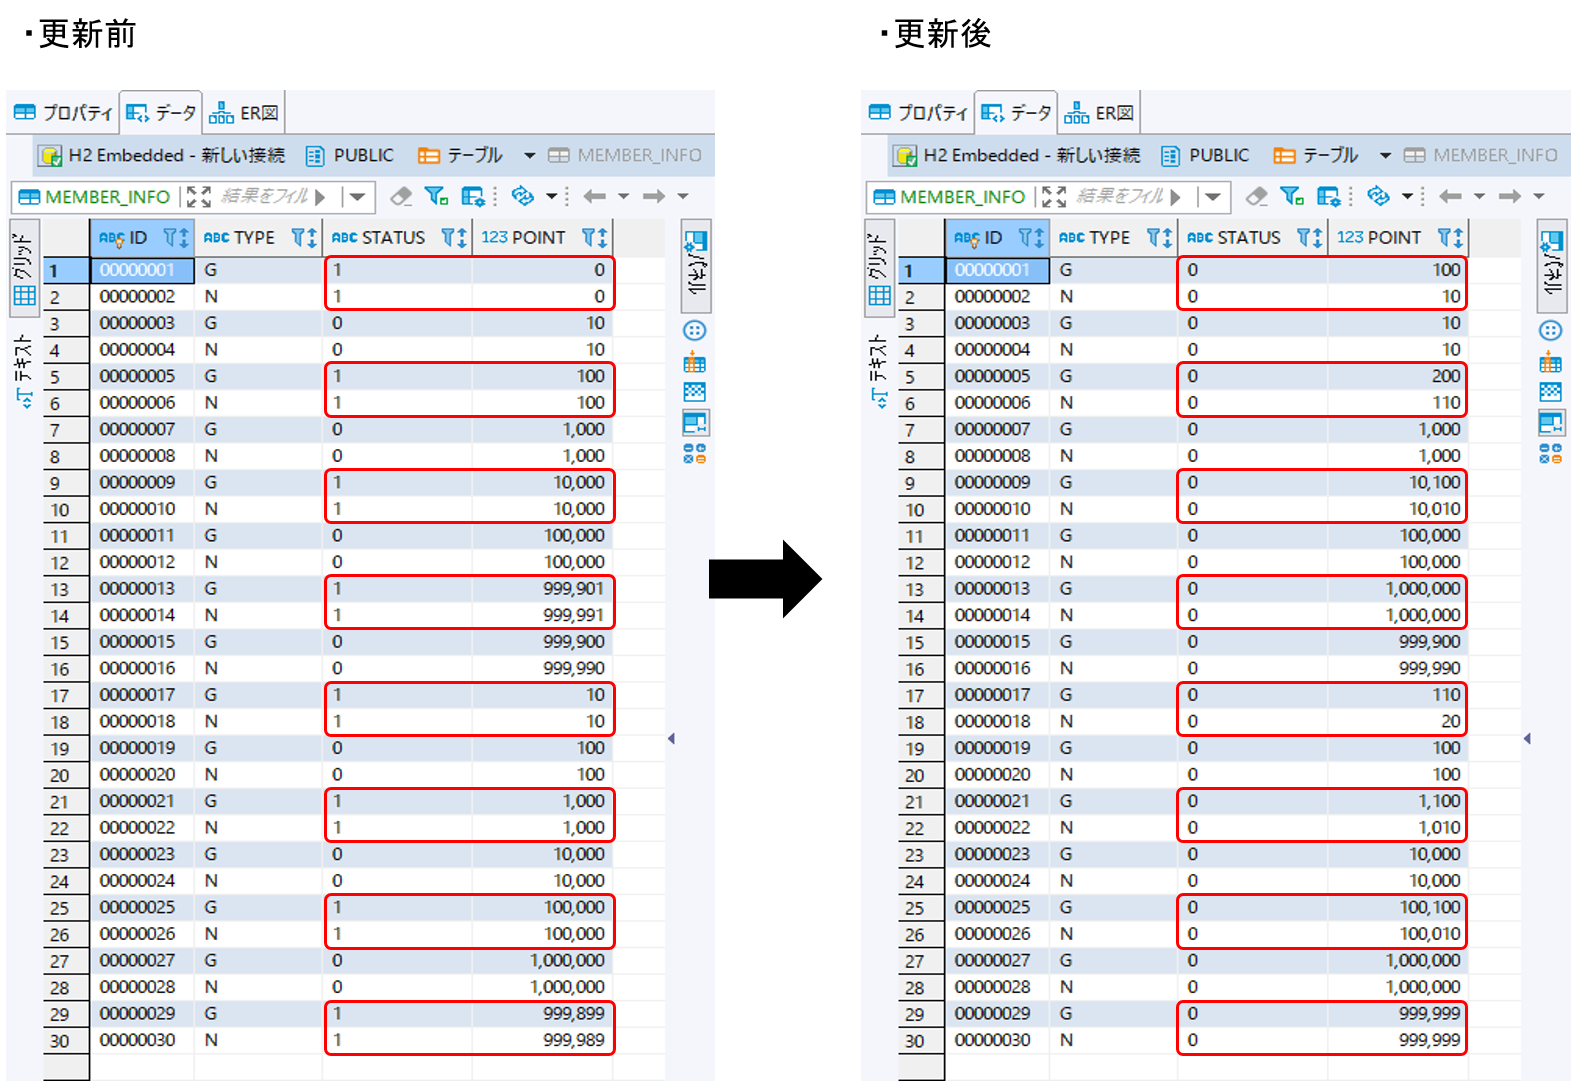Toggle テキスト view button in 更新後 panel
The image size is (1571, 1081).
pos(880,372)
